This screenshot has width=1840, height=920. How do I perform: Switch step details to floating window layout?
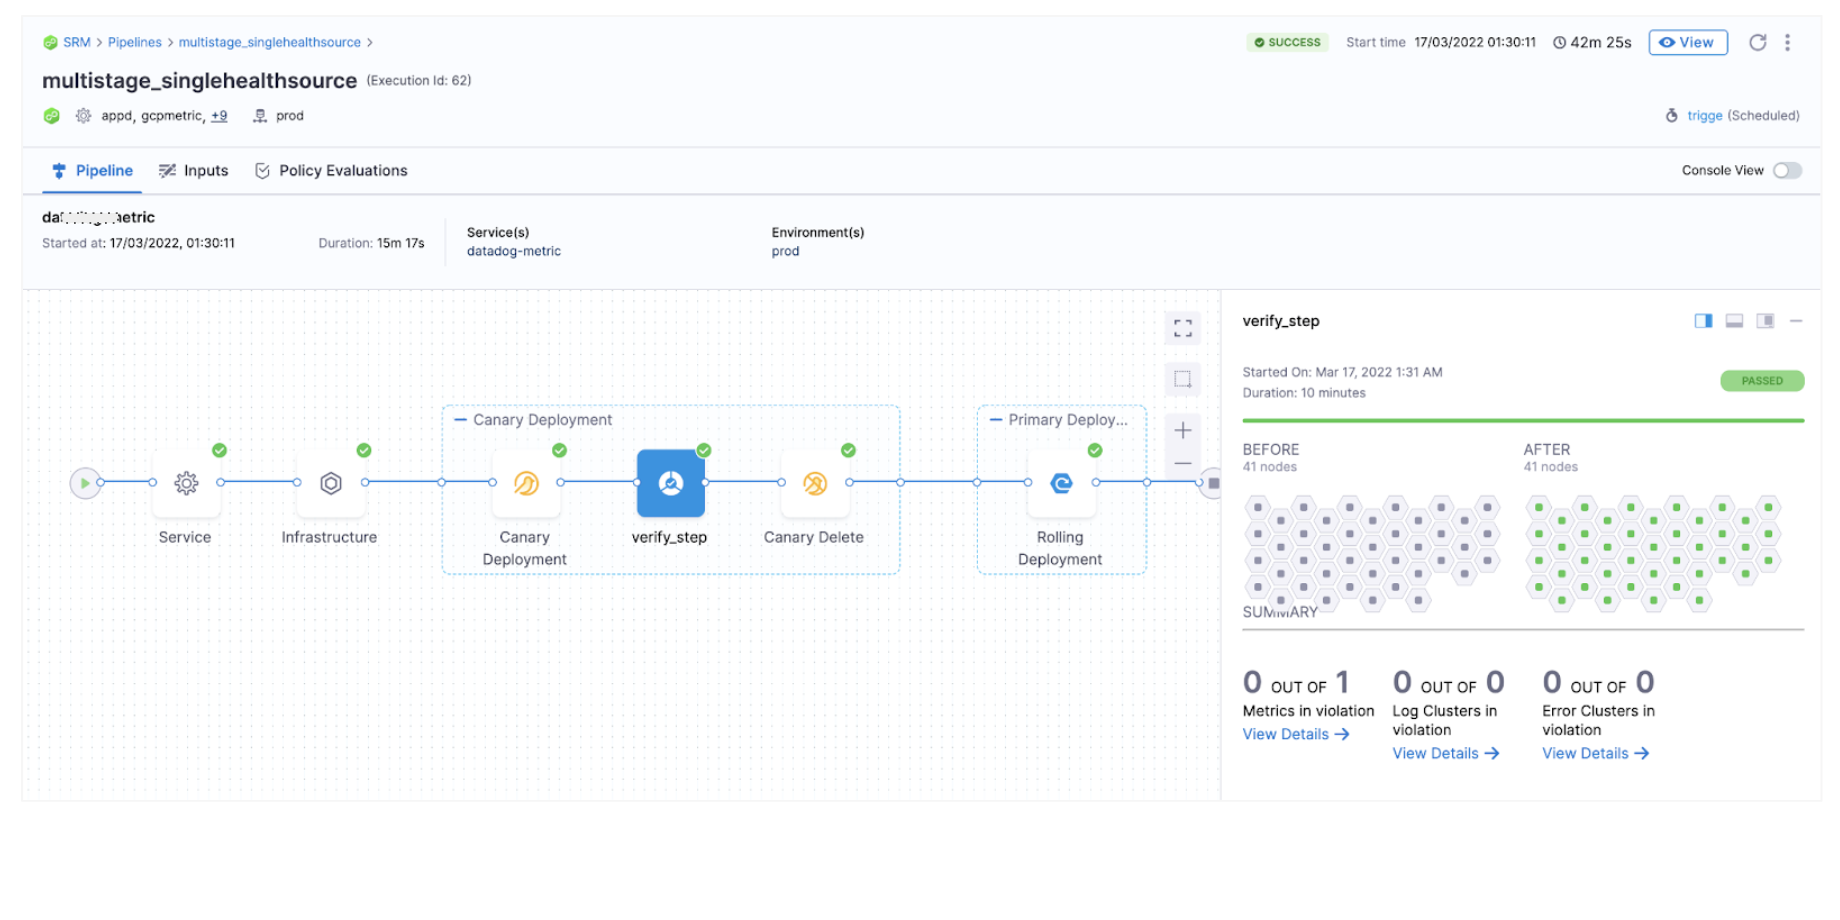[1765, 321]
